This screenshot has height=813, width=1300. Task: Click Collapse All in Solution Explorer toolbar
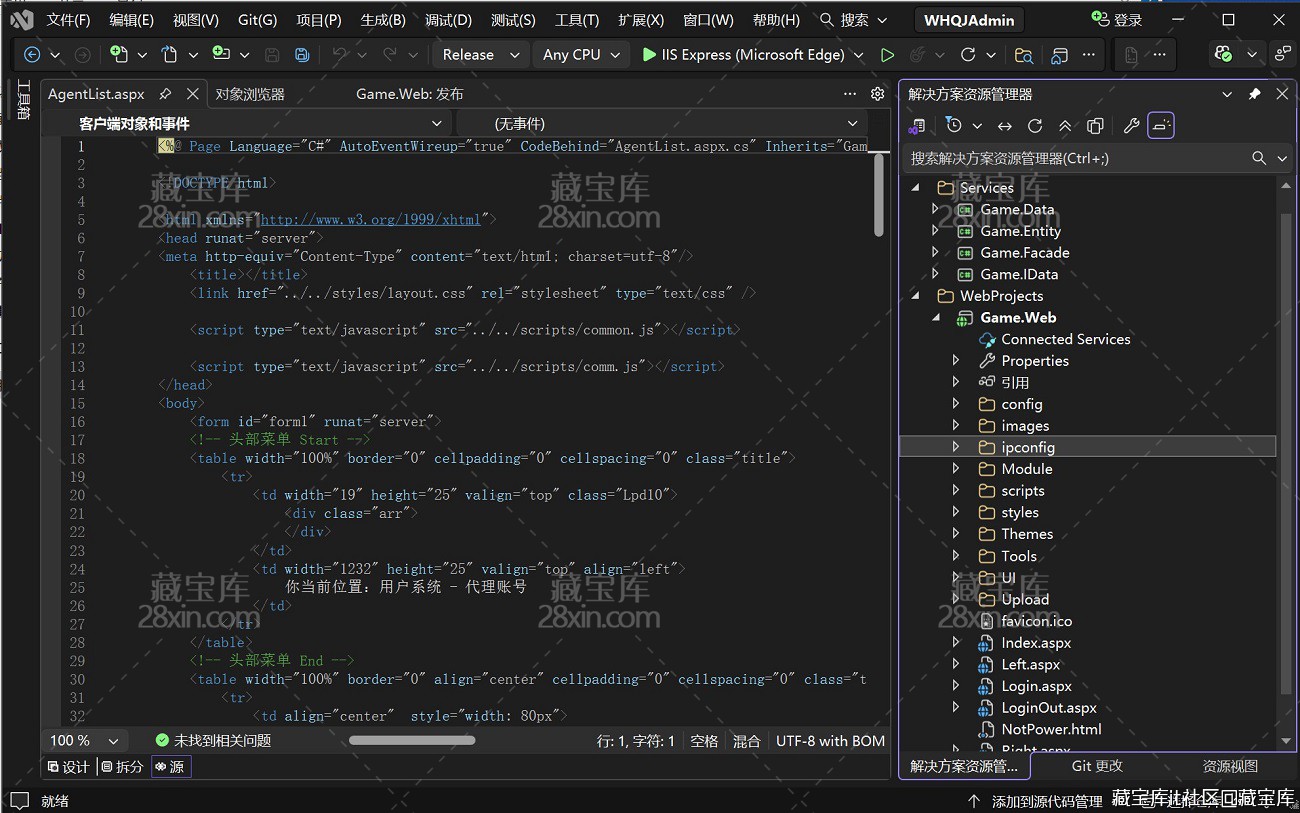point(1065,126)
